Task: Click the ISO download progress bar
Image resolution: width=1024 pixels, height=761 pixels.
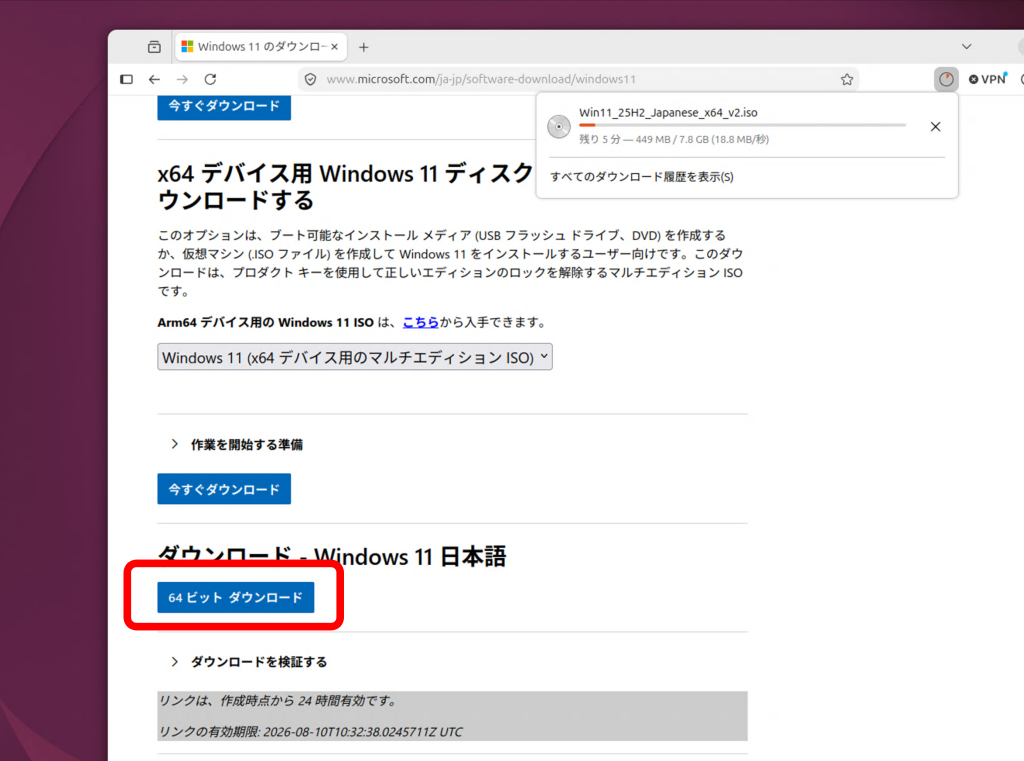Action: pyautogui.click(x=743, y=125)
